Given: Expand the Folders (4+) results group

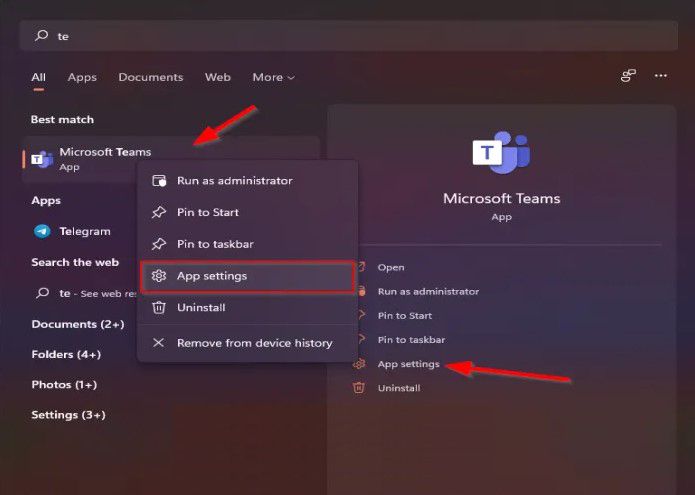Looking at the screenshot, I should pyautogui.click(x=66, y=354).
